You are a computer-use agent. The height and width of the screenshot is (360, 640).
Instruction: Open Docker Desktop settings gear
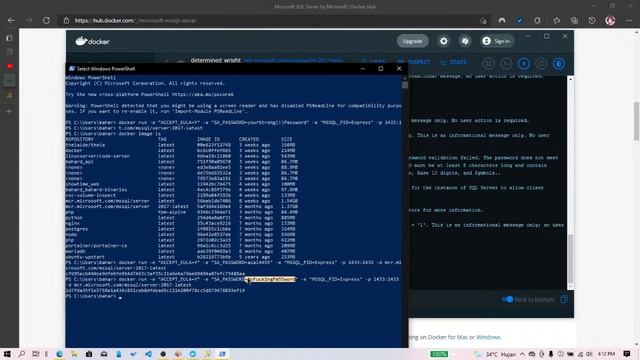(x=444, y=41)
